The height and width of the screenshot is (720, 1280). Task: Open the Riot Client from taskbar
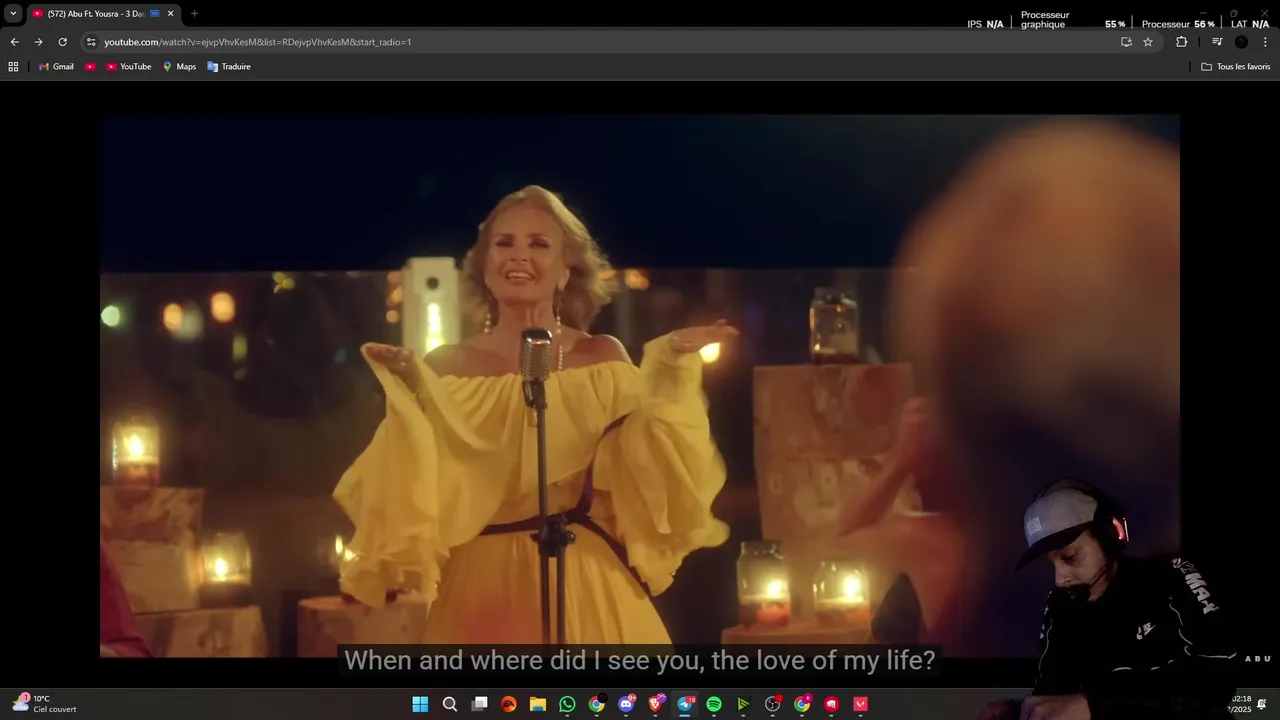point(831,704)
